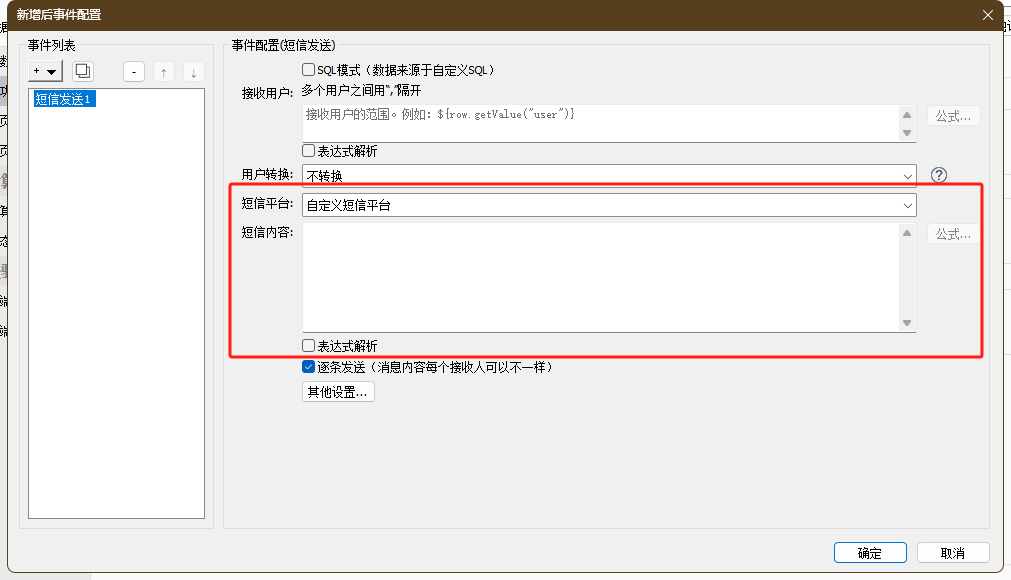1011x580 pixels.
Task: Click scroll down arrow in 短信内容 box
Action: click(907, 323)
